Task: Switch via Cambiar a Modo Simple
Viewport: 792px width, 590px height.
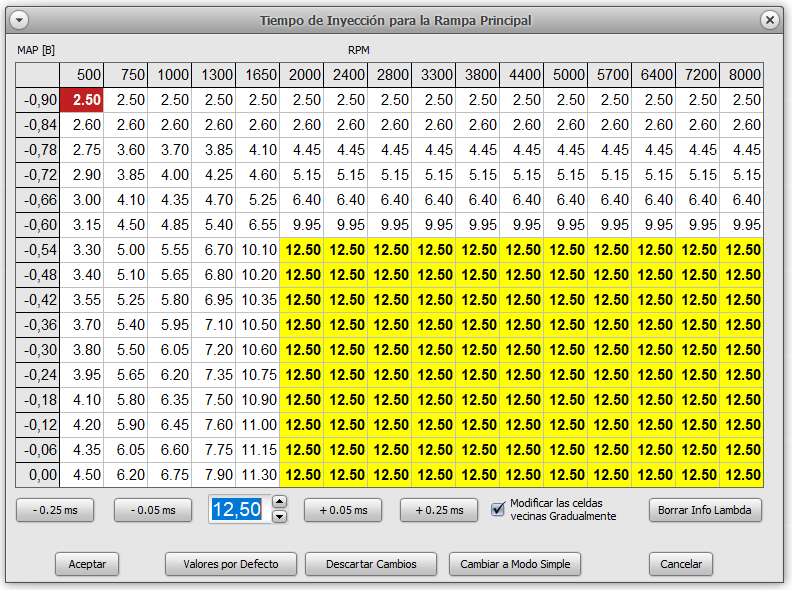Action: [x=515, y=564]
